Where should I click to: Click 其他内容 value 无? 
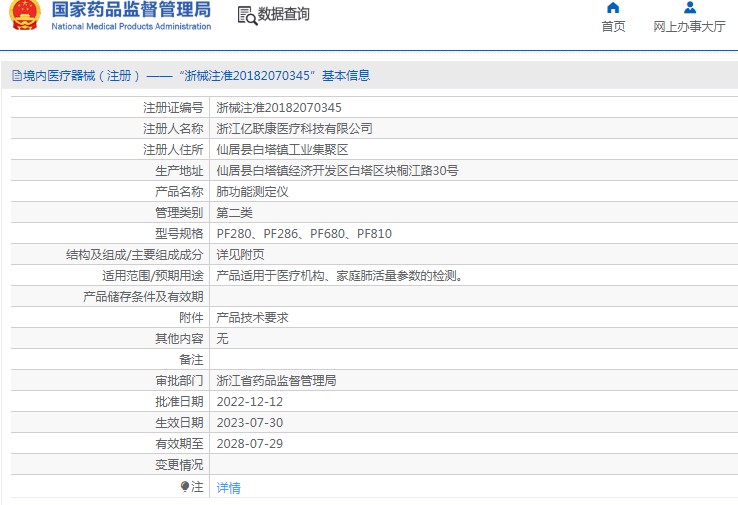point(222,338)
